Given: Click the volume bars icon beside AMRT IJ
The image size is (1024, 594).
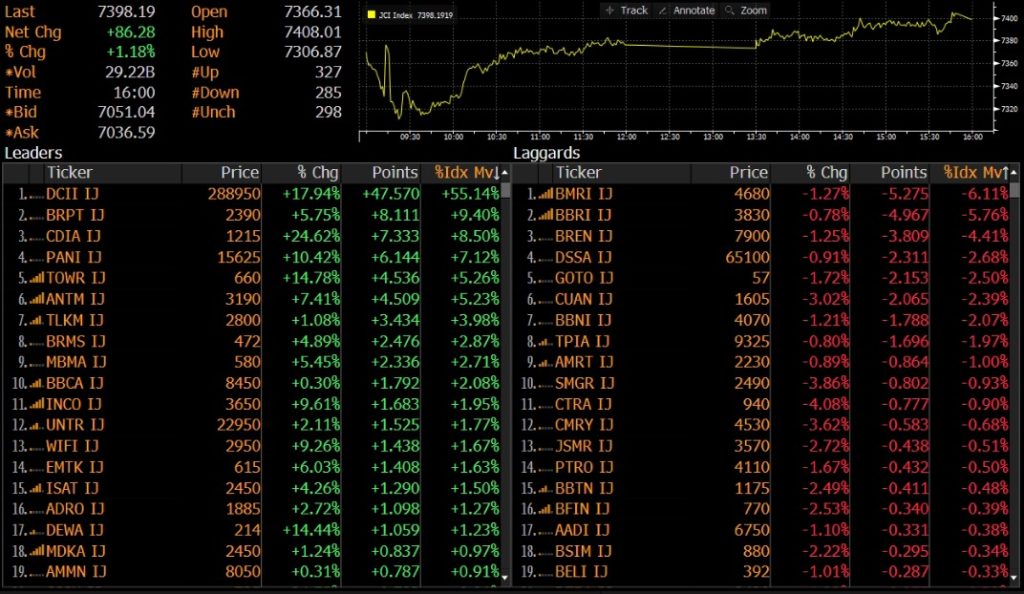Looking at the screenshot, I should click(x=545, y=362).
